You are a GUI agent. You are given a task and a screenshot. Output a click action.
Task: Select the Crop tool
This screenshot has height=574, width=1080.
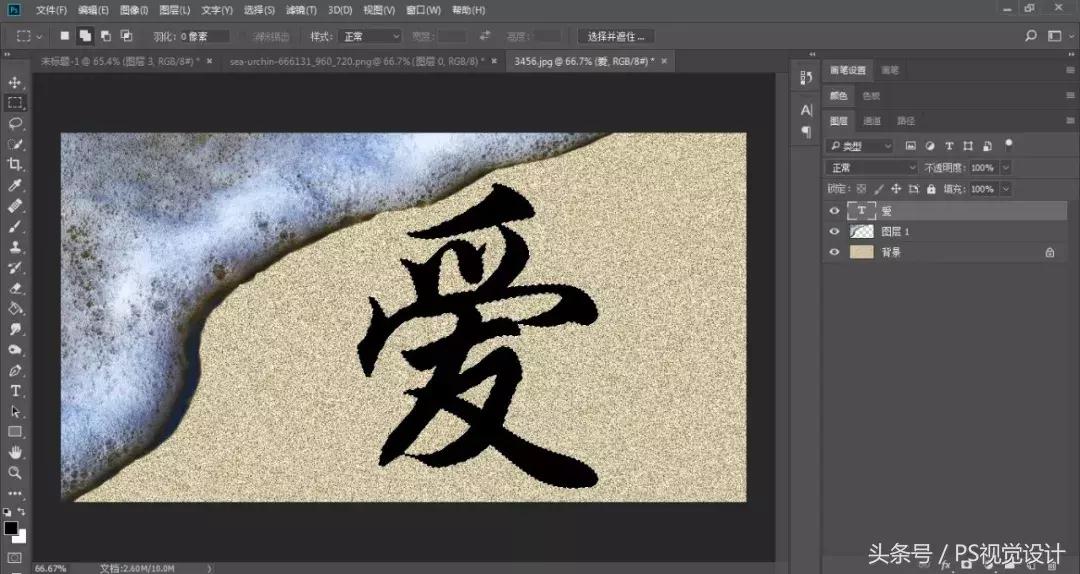[x=15, y=164]
